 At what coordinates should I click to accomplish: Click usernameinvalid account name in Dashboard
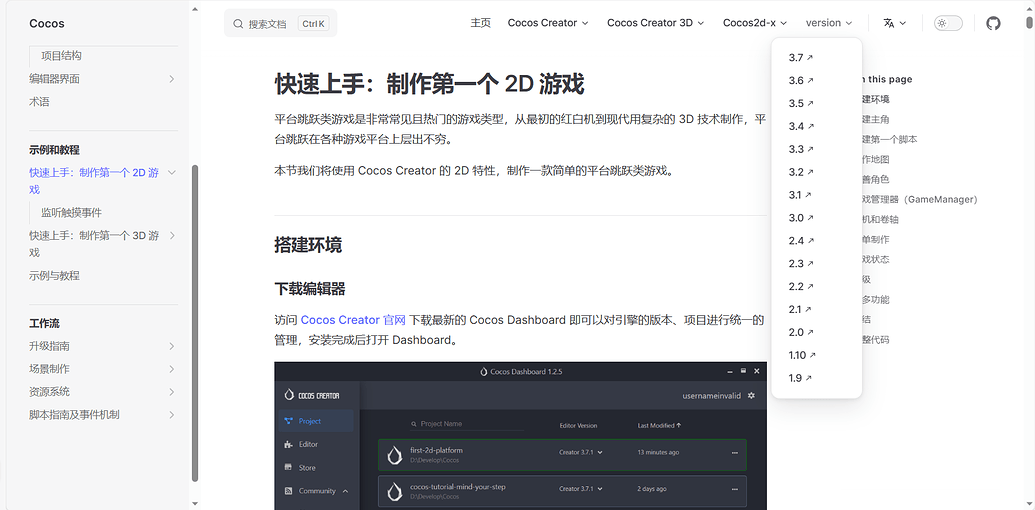pyautogui.click(x=712, y=396)
